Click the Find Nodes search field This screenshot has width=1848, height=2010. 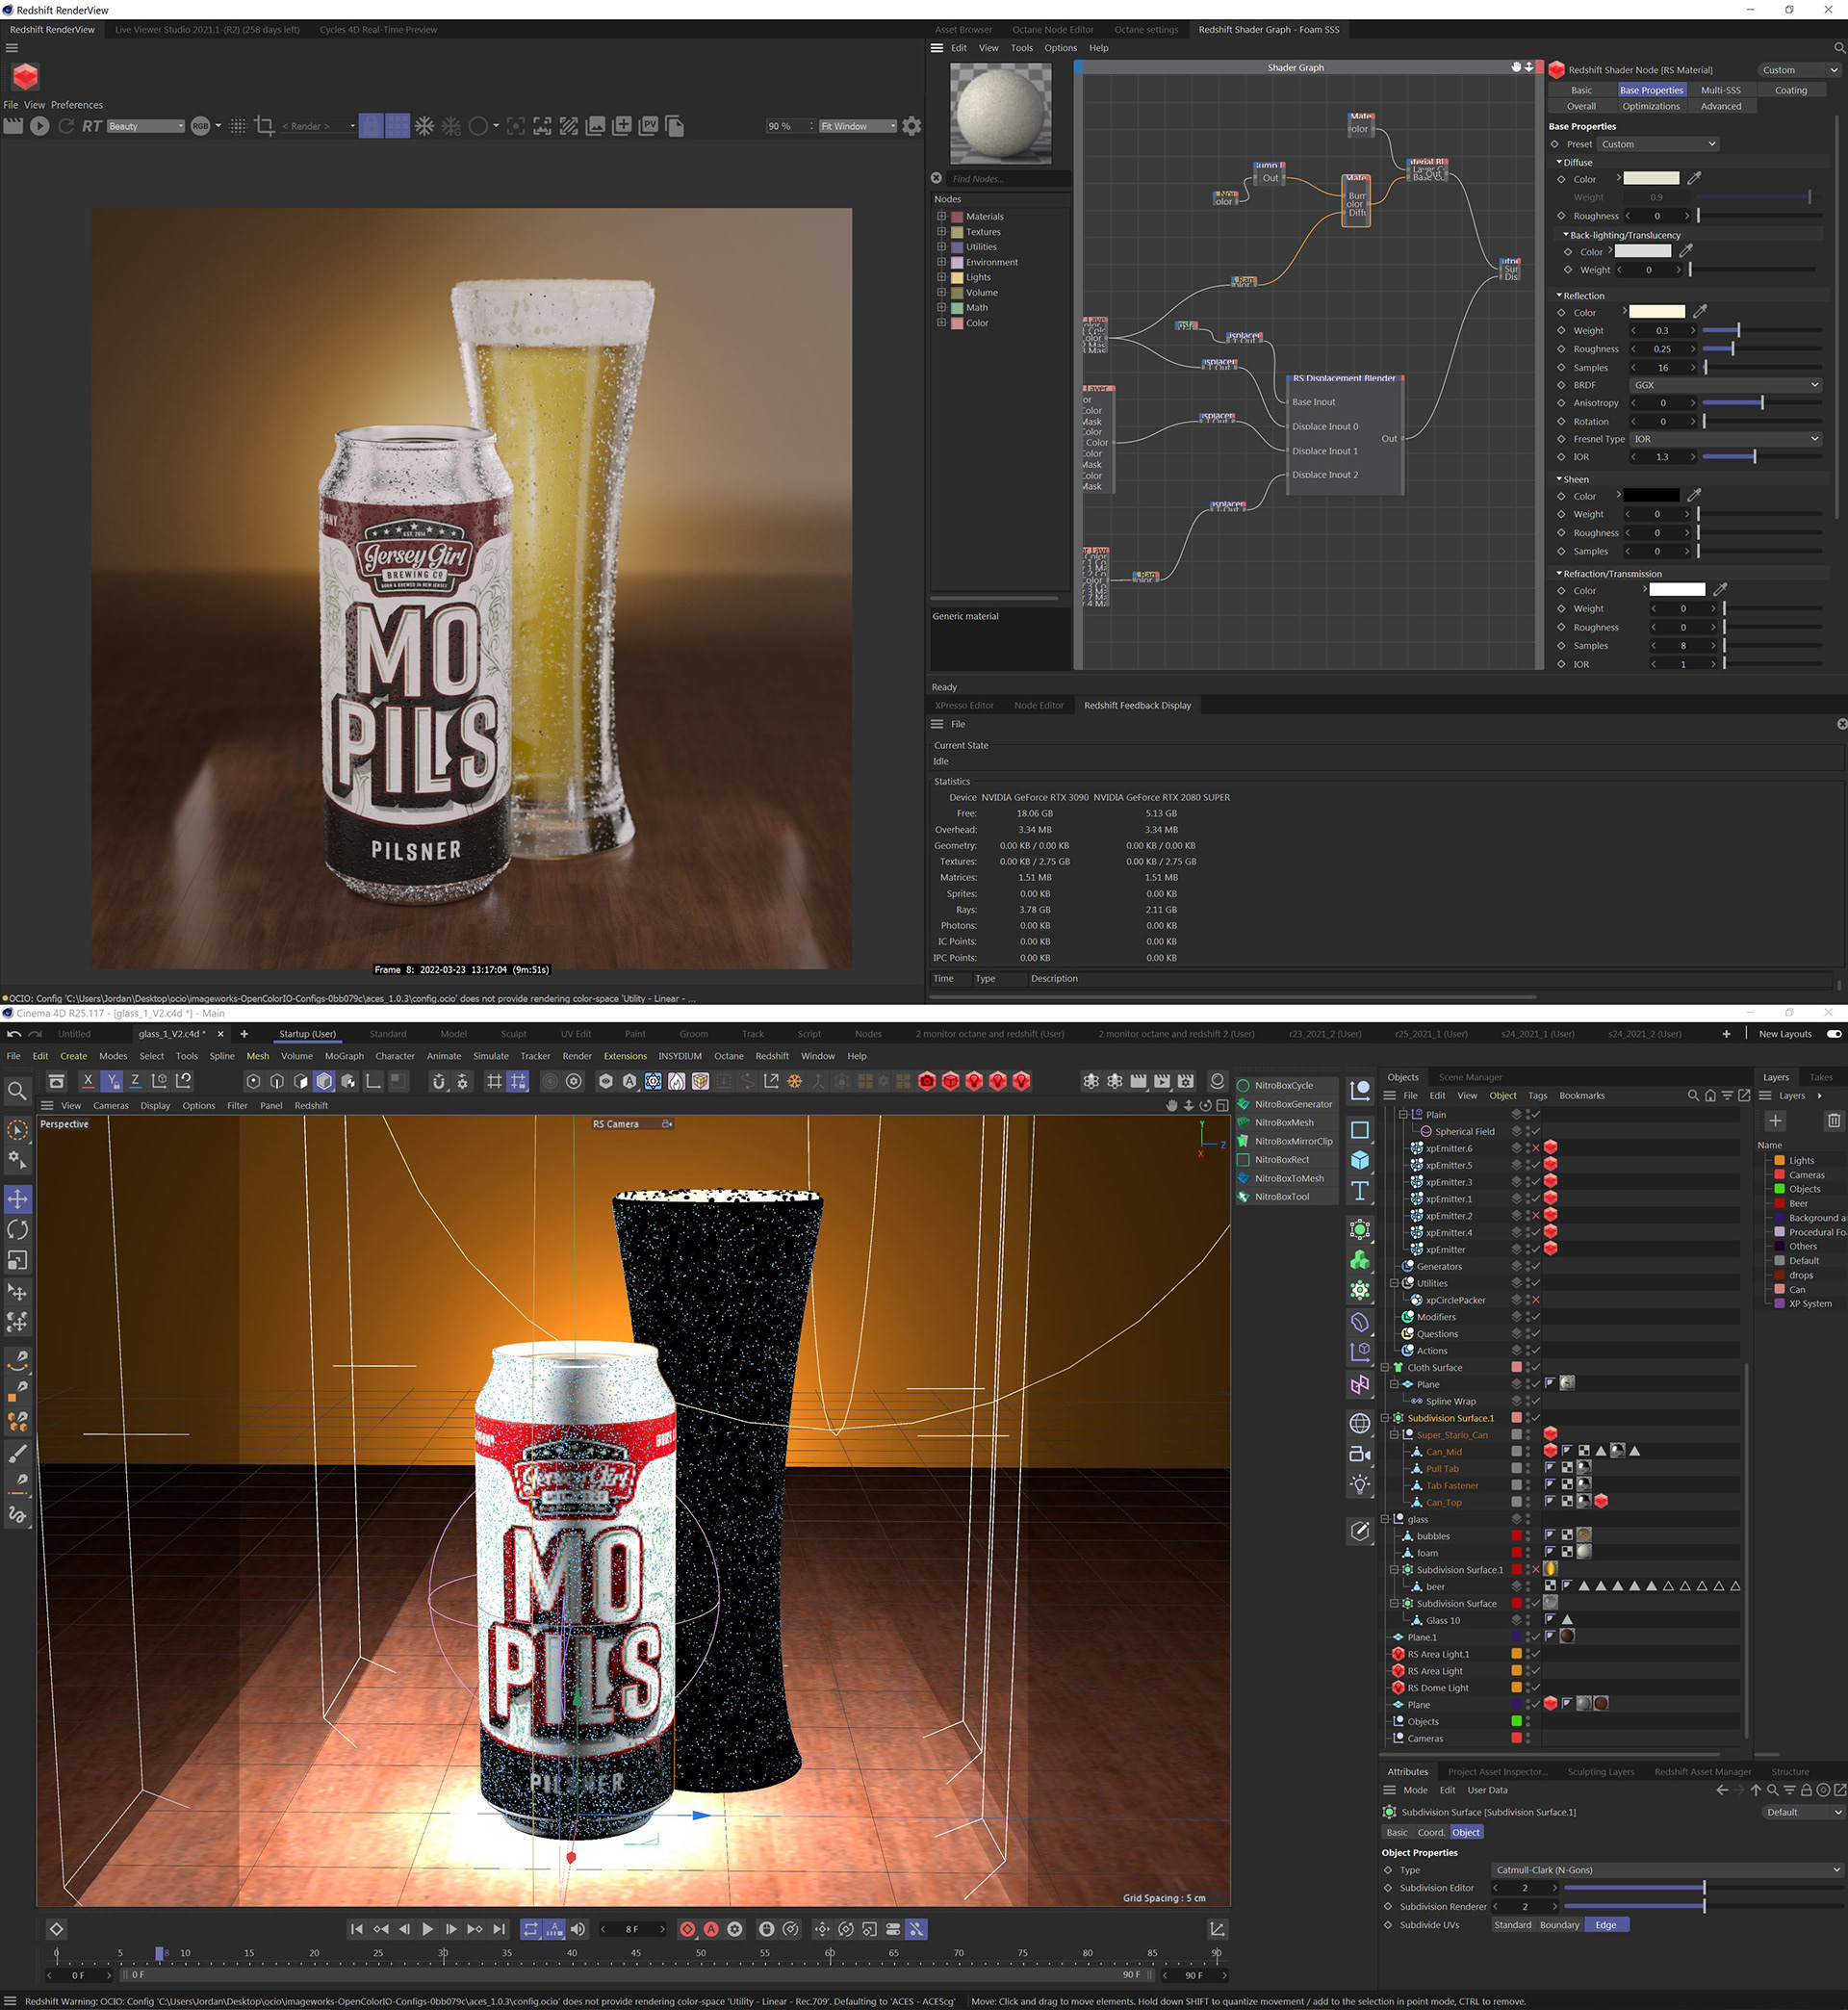click(x=1005, y=179)
